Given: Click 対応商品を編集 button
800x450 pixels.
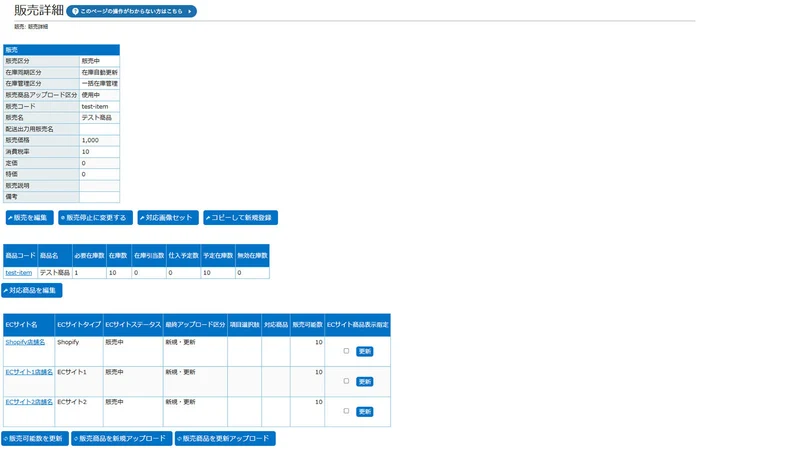Looking at the screenshot, I should pos(32,291).
